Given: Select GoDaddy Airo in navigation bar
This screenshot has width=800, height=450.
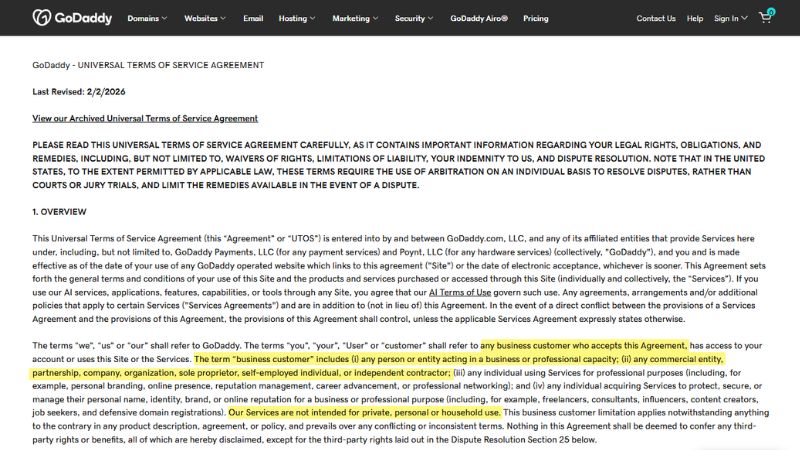Looking at the screenshot, I should pyautogui.click(x=479, y=18).
